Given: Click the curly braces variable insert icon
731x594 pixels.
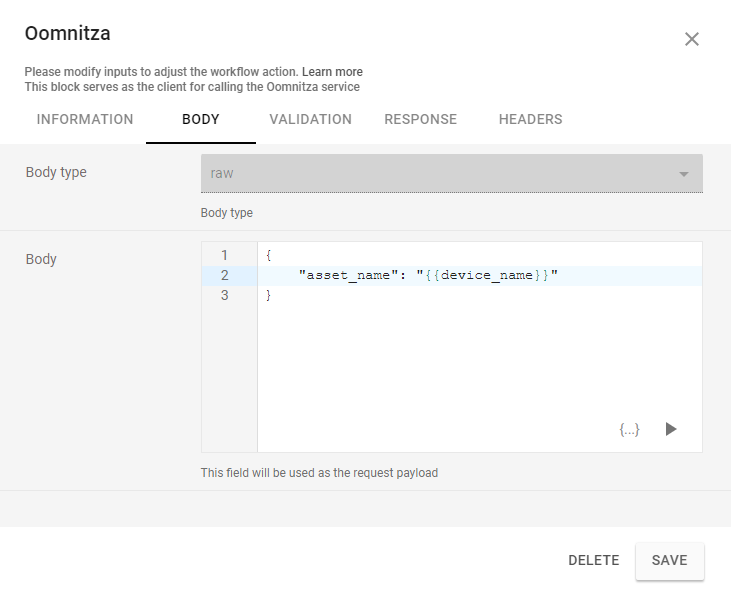Looking at the screenshot, I should click(x=629, y=429).
